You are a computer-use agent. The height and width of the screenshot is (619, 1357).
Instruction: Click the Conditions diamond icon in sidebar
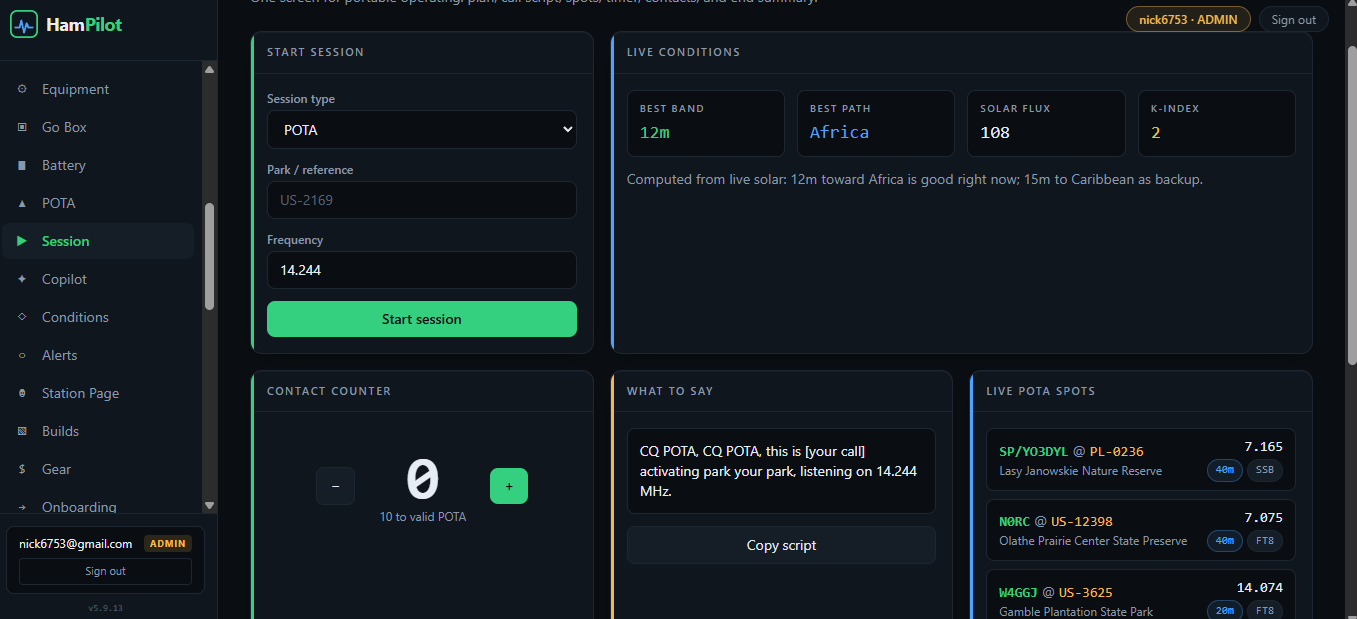tap(22, 317)
